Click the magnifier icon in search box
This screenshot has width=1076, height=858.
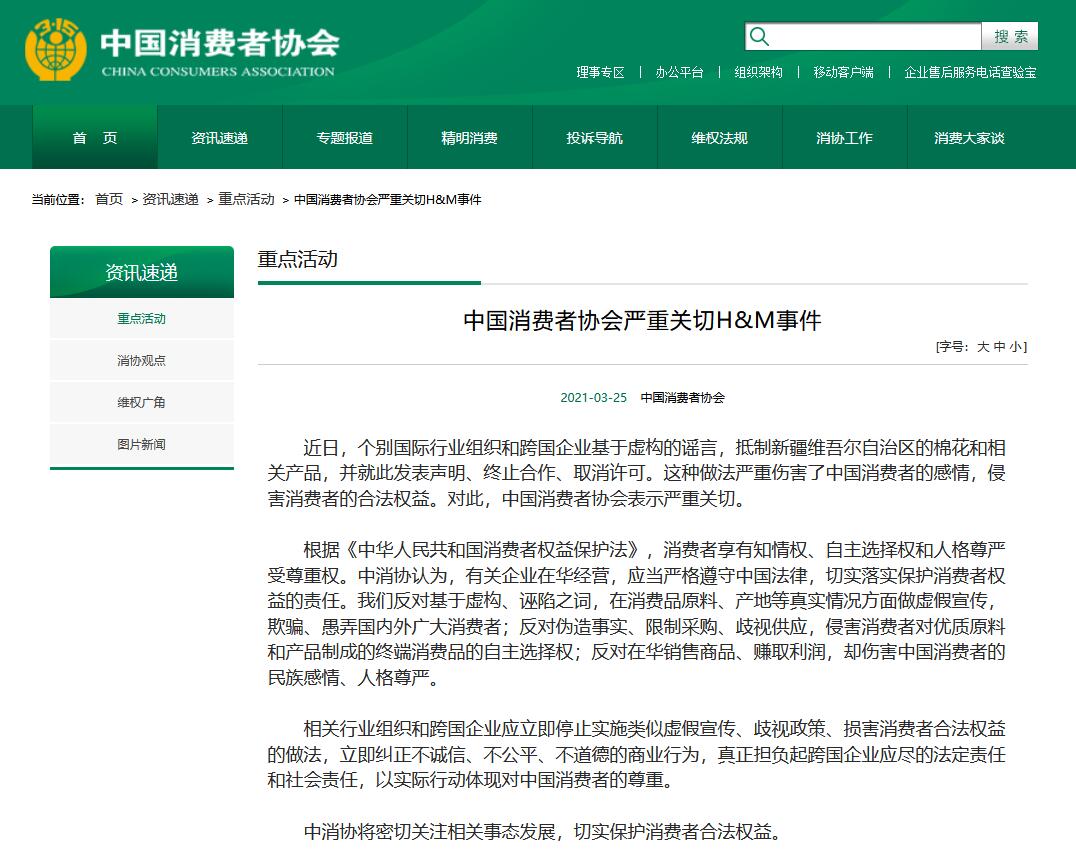tap(760, 37)
